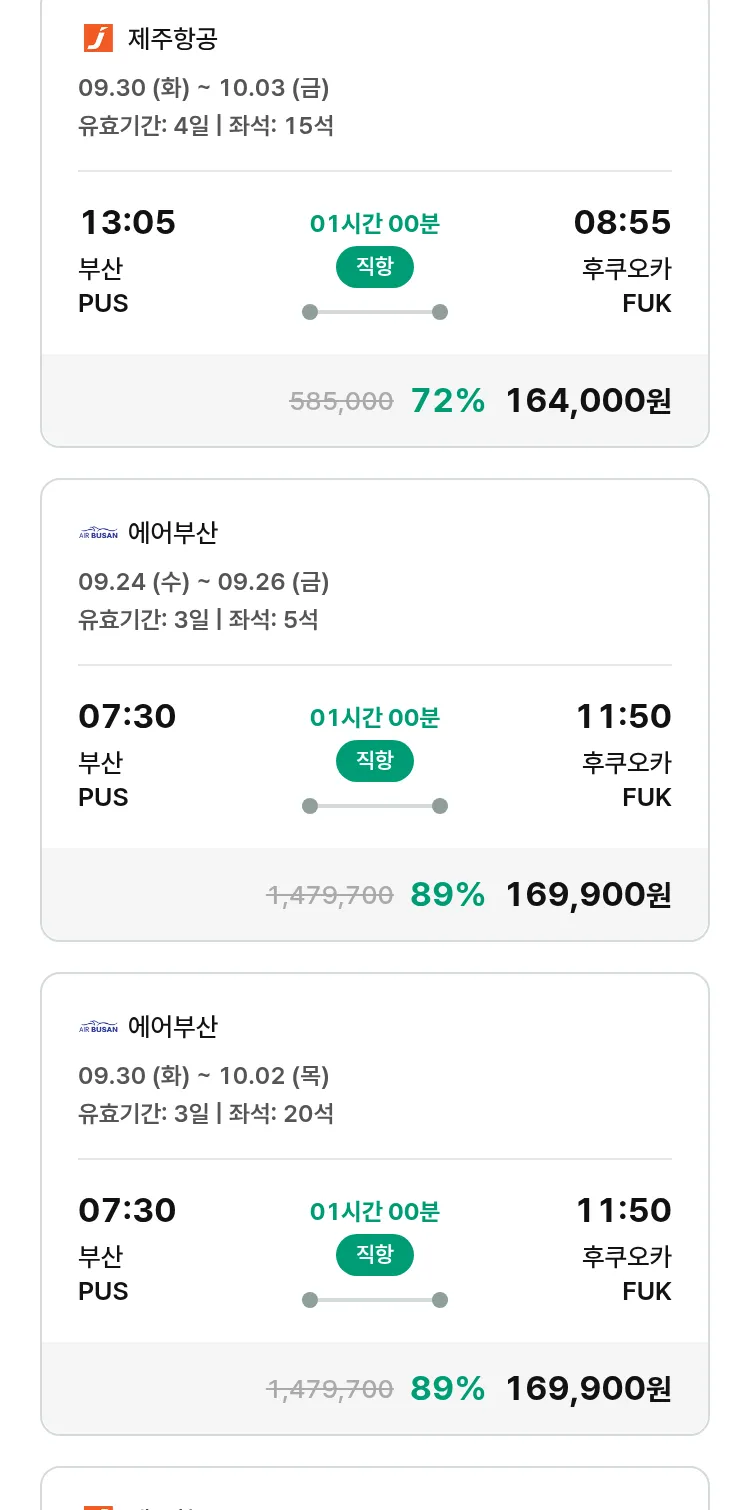
Task: Tap 직항 badge on Air Busan 09.24 flight
Action: [374, 761]
